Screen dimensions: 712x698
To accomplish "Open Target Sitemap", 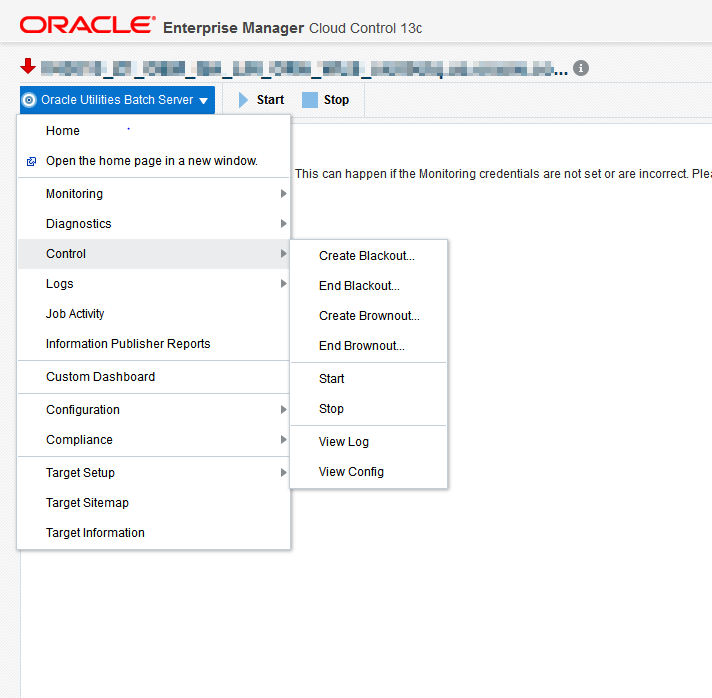I will tap(153, 503).
